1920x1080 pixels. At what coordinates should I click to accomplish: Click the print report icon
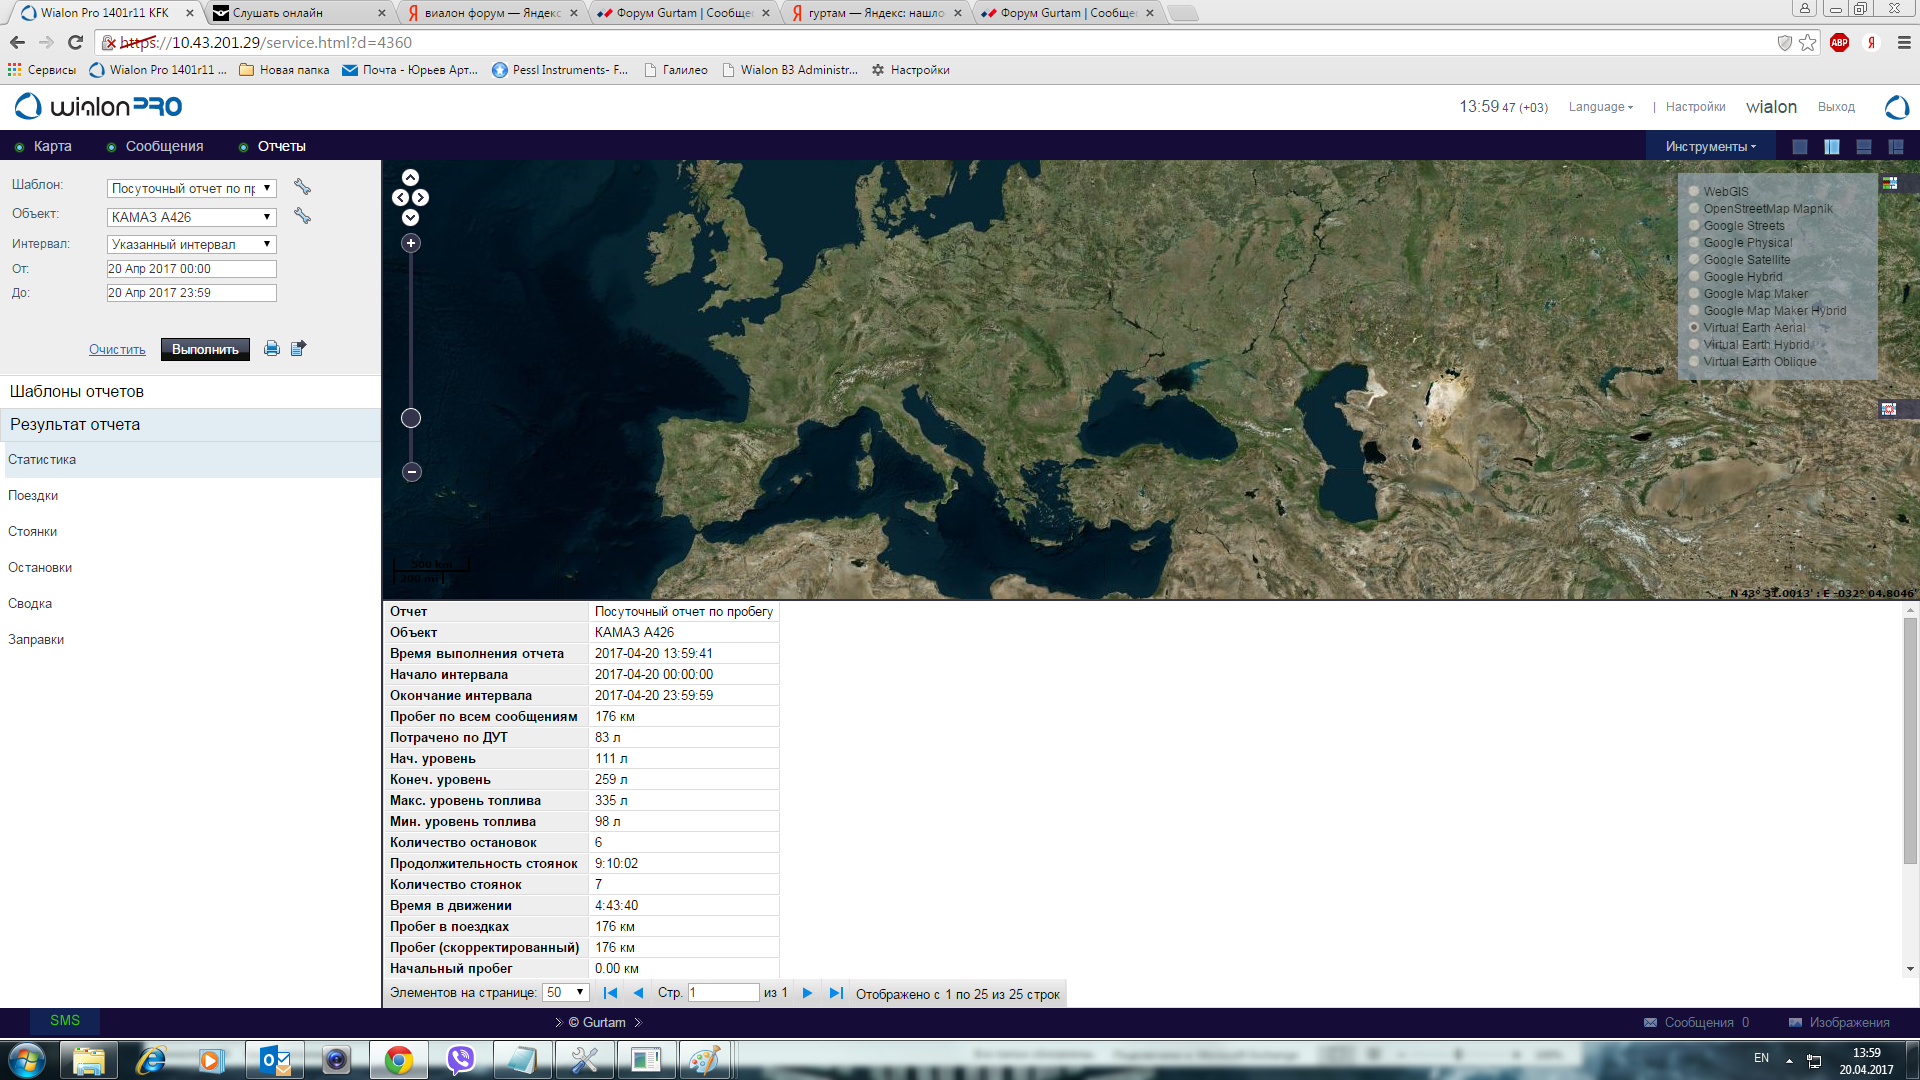[x=271, y=349]
